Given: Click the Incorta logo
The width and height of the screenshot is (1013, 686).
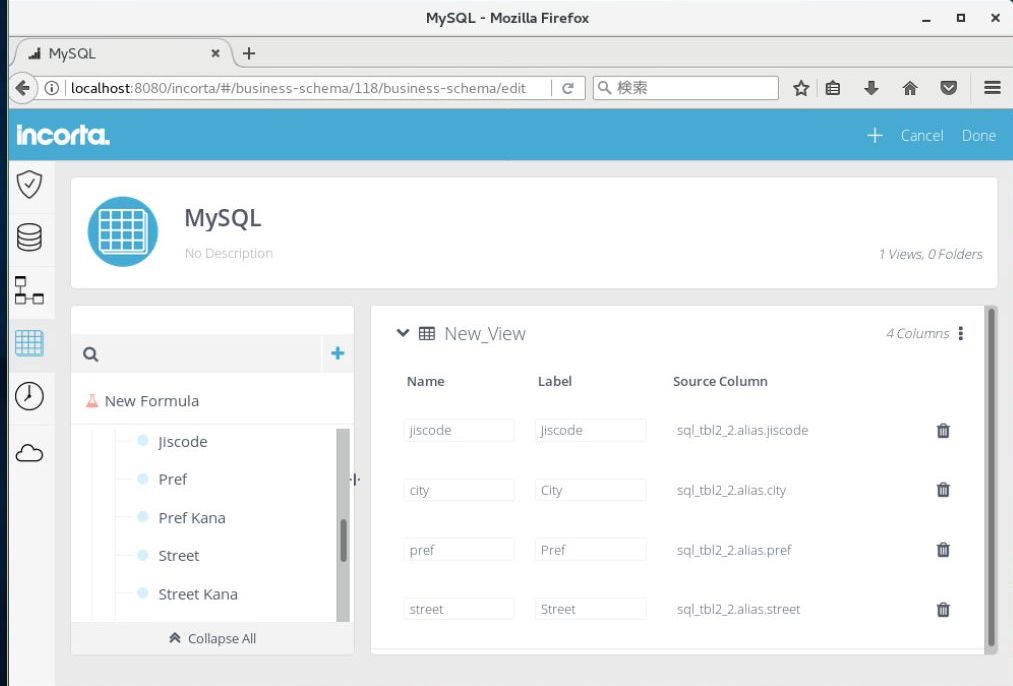Looking at the screenshot, I should pyautogui.click(x=63, y=134).
